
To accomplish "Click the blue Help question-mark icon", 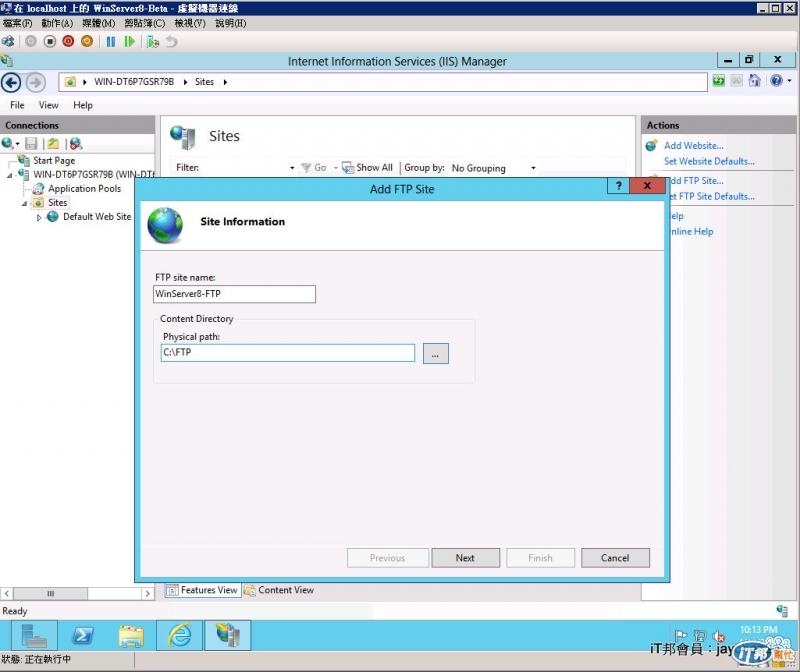I will (x=776, y=81).
